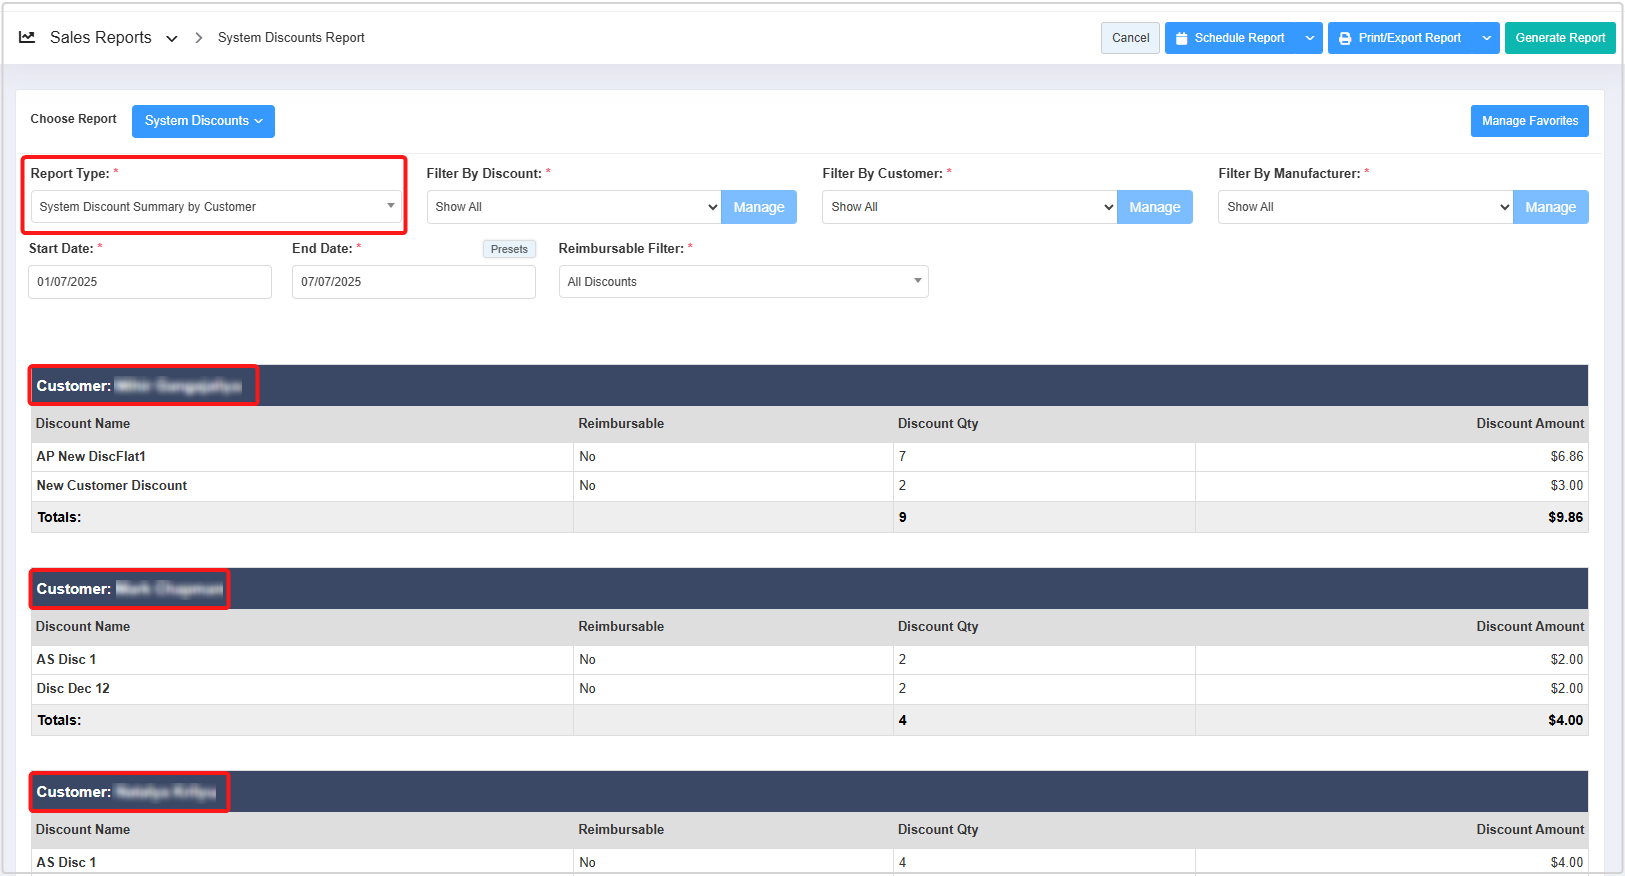Click the Start Date input field
The image size is (1625, 876).
click(150, 282)
